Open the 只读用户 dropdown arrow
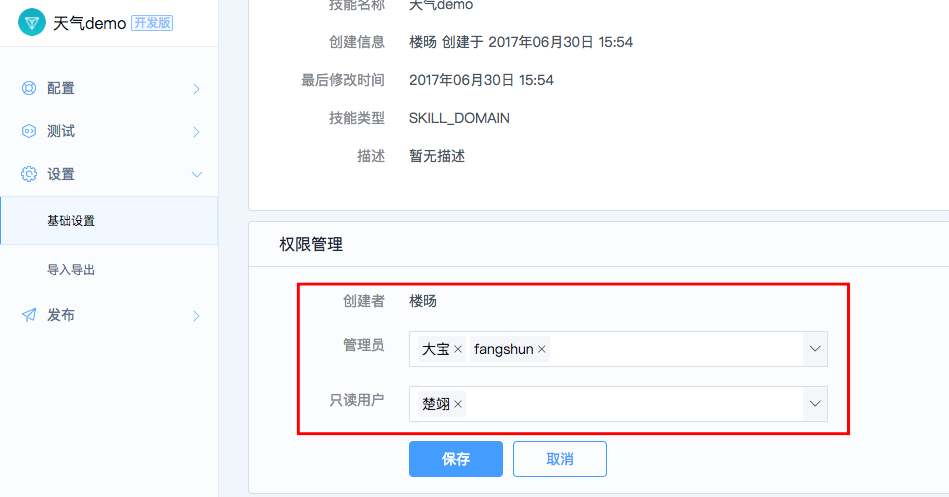This screenshot has width=949, height=497. [815, 404]
